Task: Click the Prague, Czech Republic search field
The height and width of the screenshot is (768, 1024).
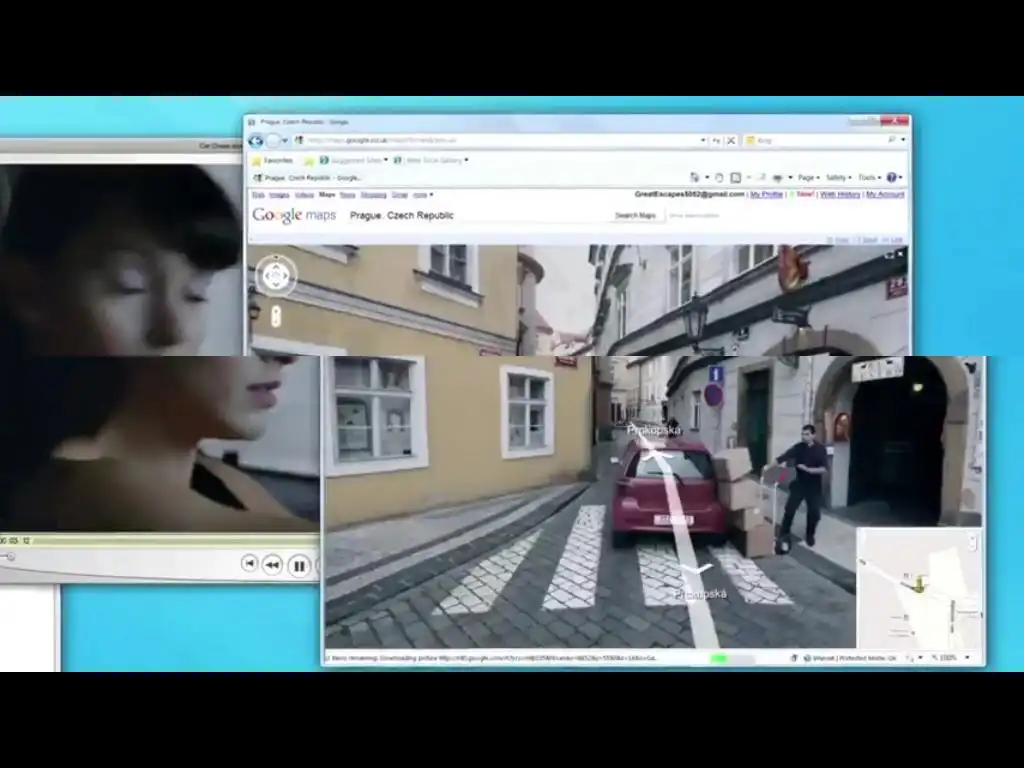Action: click(x=477, y=216)
